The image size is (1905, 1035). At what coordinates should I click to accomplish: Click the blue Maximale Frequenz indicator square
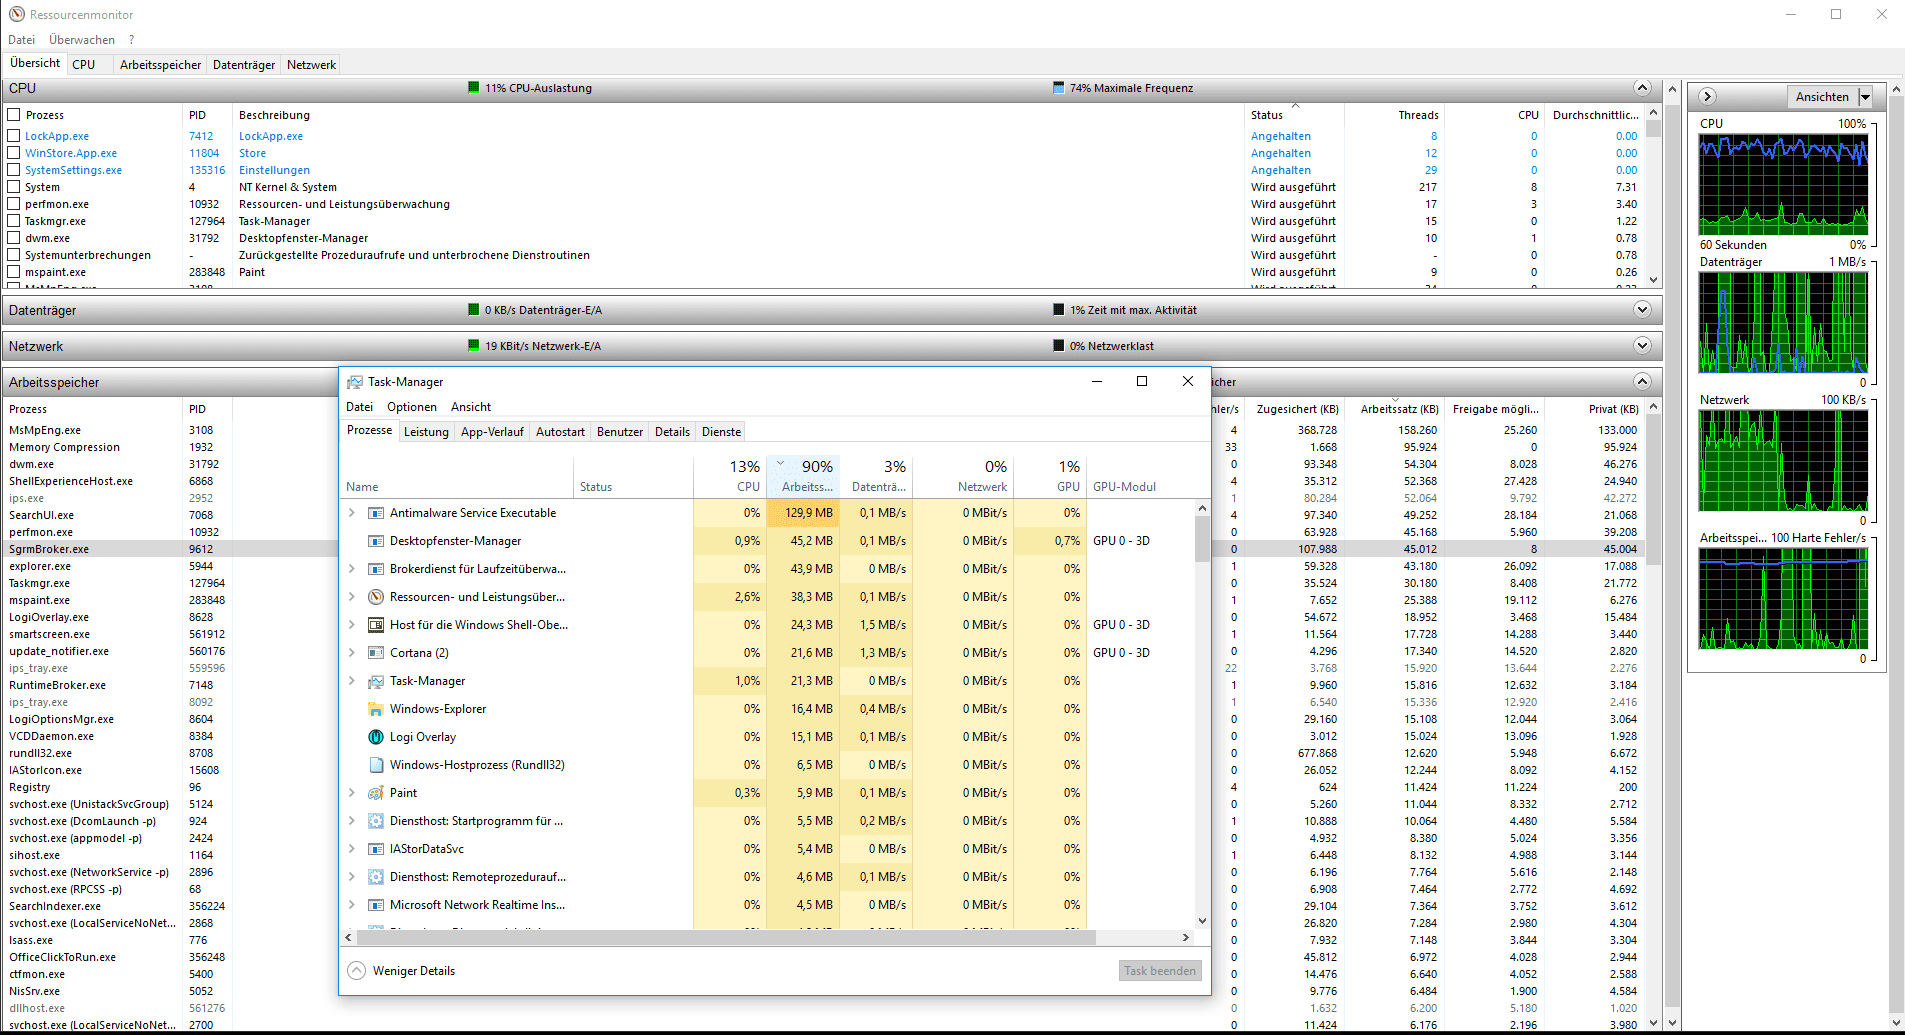pyautogui.click(x=1059, y=88)
